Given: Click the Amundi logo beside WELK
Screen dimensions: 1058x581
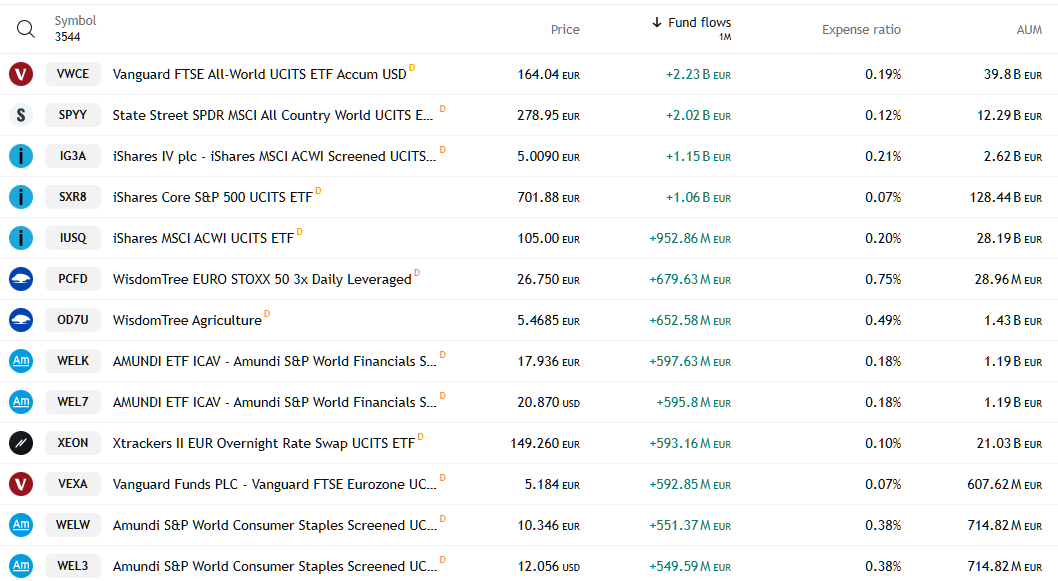Looking at the screenshot, I should (21, 361).
